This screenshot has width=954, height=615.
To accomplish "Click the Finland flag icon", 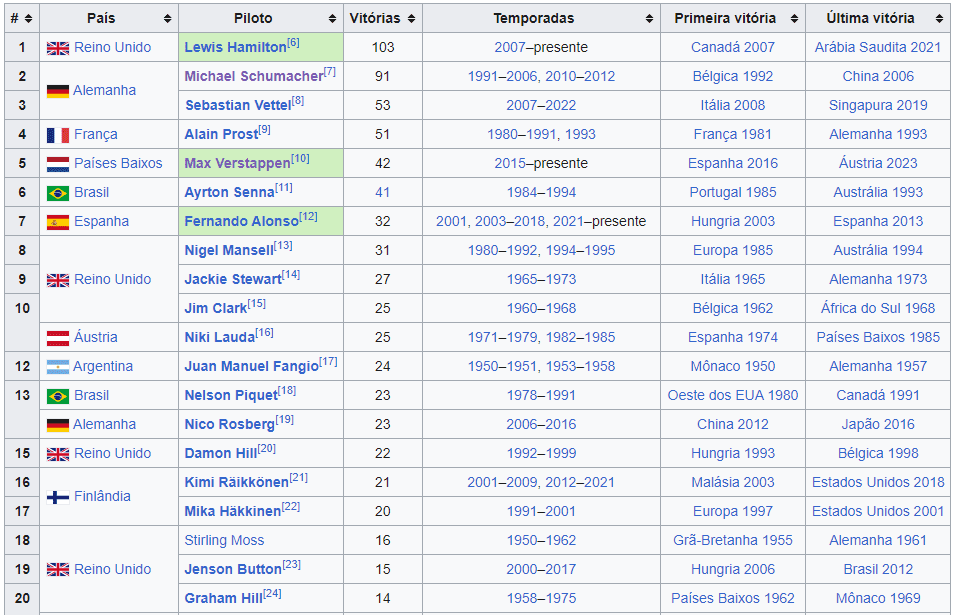I will coord(57,497).
